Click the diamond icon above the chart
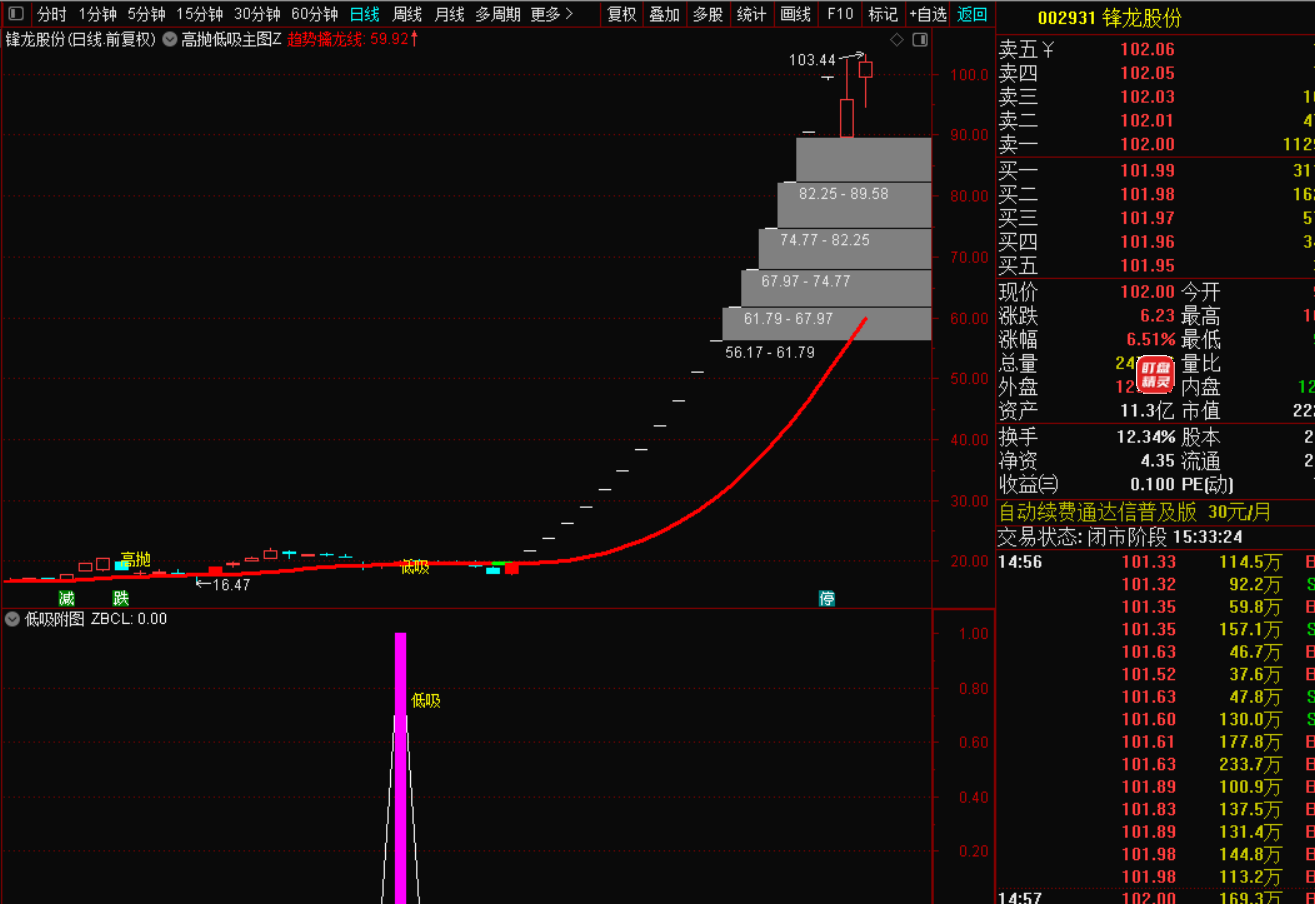The height and width of the screenshot is (904, 1315). point(897,40)
